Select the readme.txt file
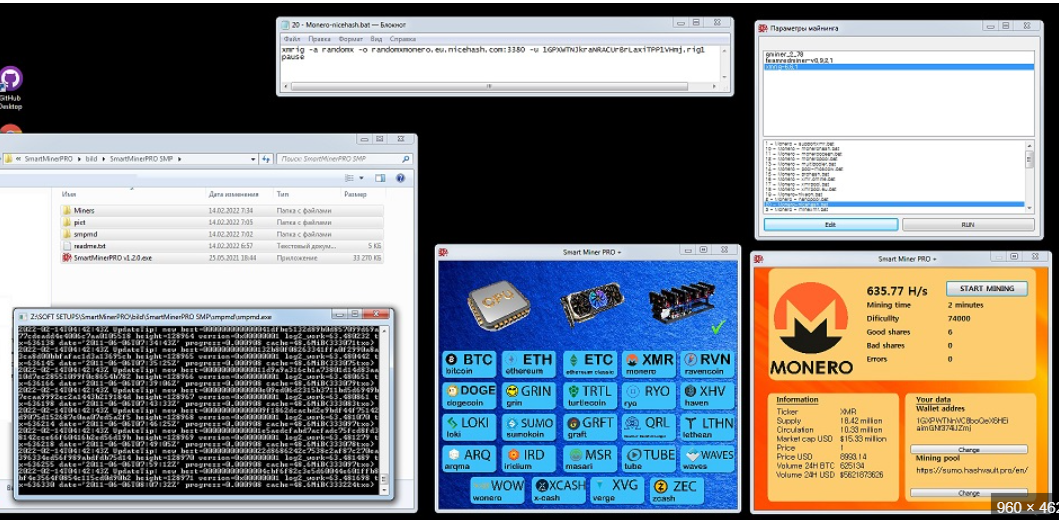Viewport: 1059px width, 520px height. (222, 246)
